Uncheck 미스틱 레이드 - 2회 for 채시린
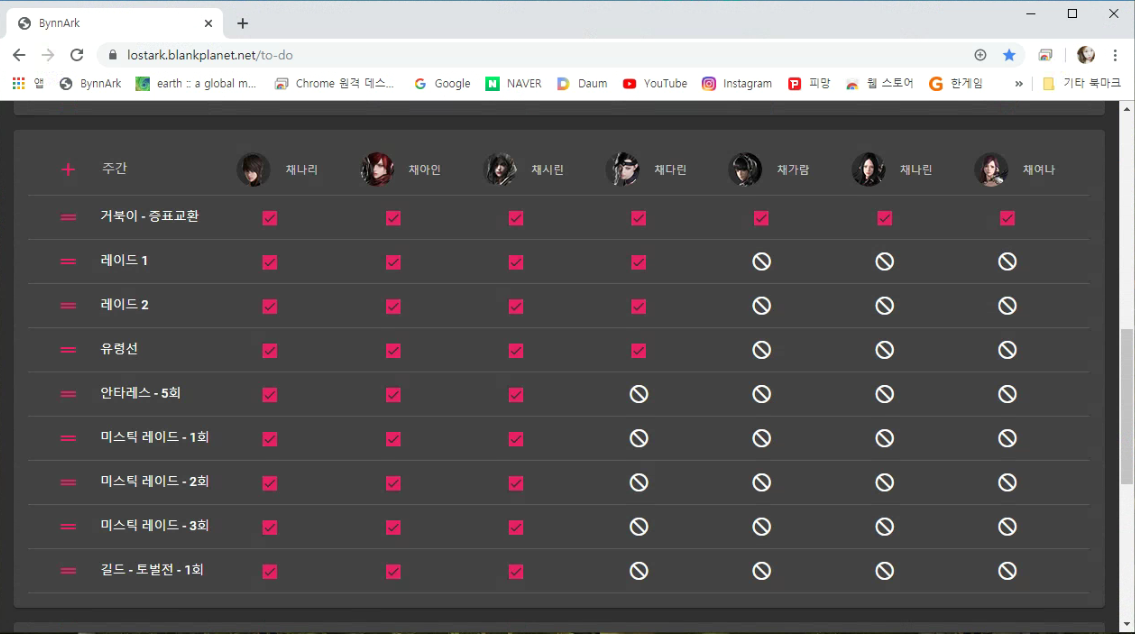 tap(516, 483)
